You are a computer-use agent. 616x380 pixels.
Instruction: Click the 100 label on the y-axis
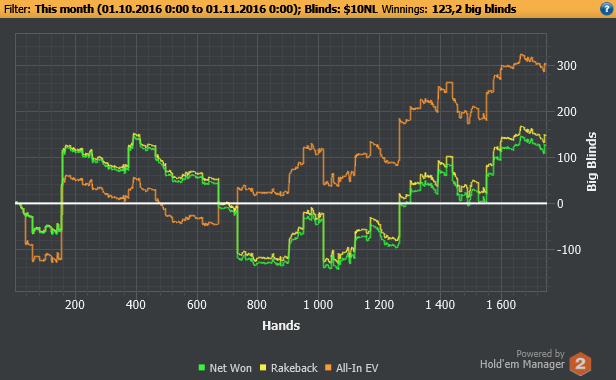(x=566, y=158)
